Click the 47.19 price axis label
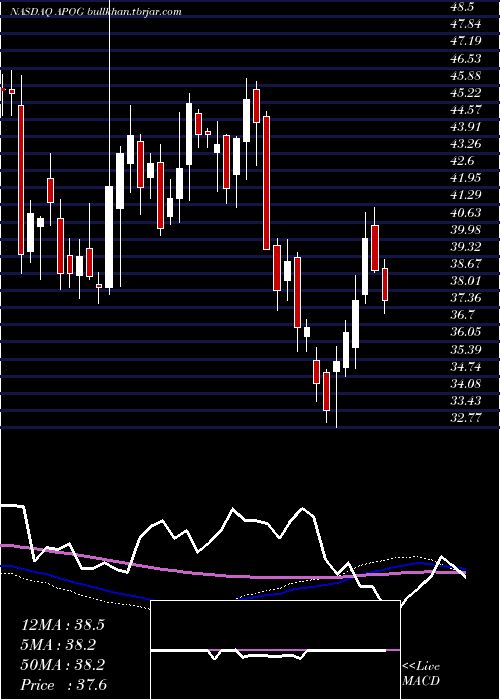This screenshot has width=500, height=700. click(x=467, y=42)
